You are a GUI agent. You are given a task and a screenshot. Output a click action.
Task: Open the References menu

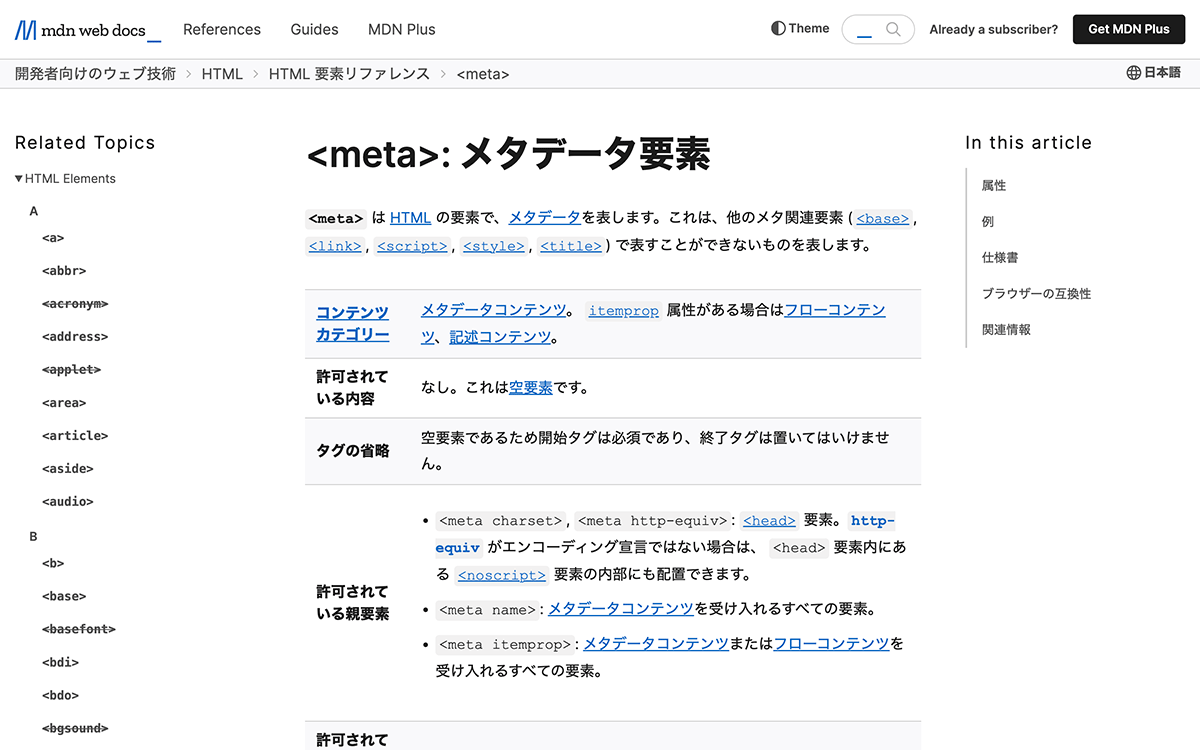(222, 29)
